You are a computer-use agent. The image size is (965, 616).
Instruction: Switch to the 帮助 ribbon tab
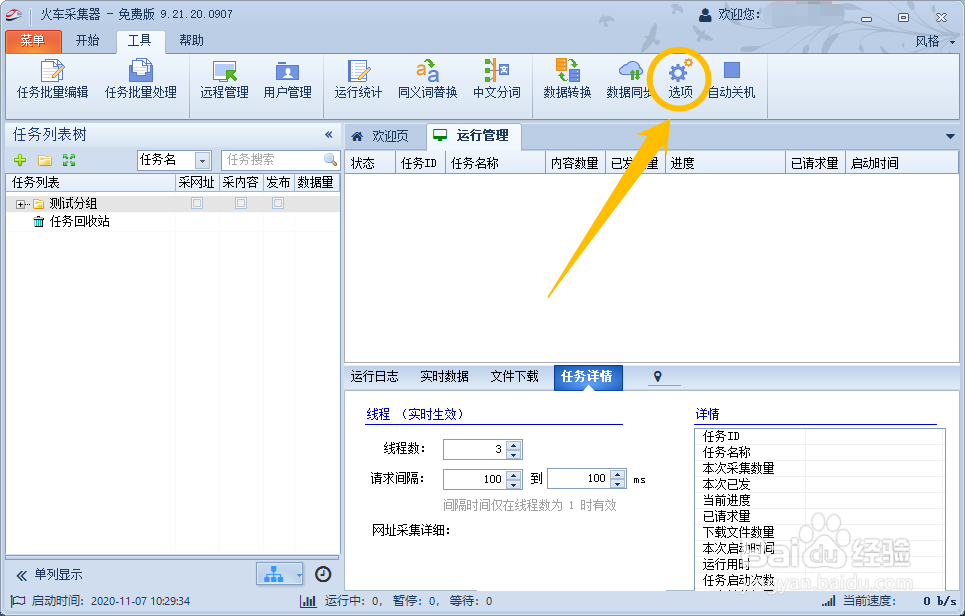coord(191,41)
